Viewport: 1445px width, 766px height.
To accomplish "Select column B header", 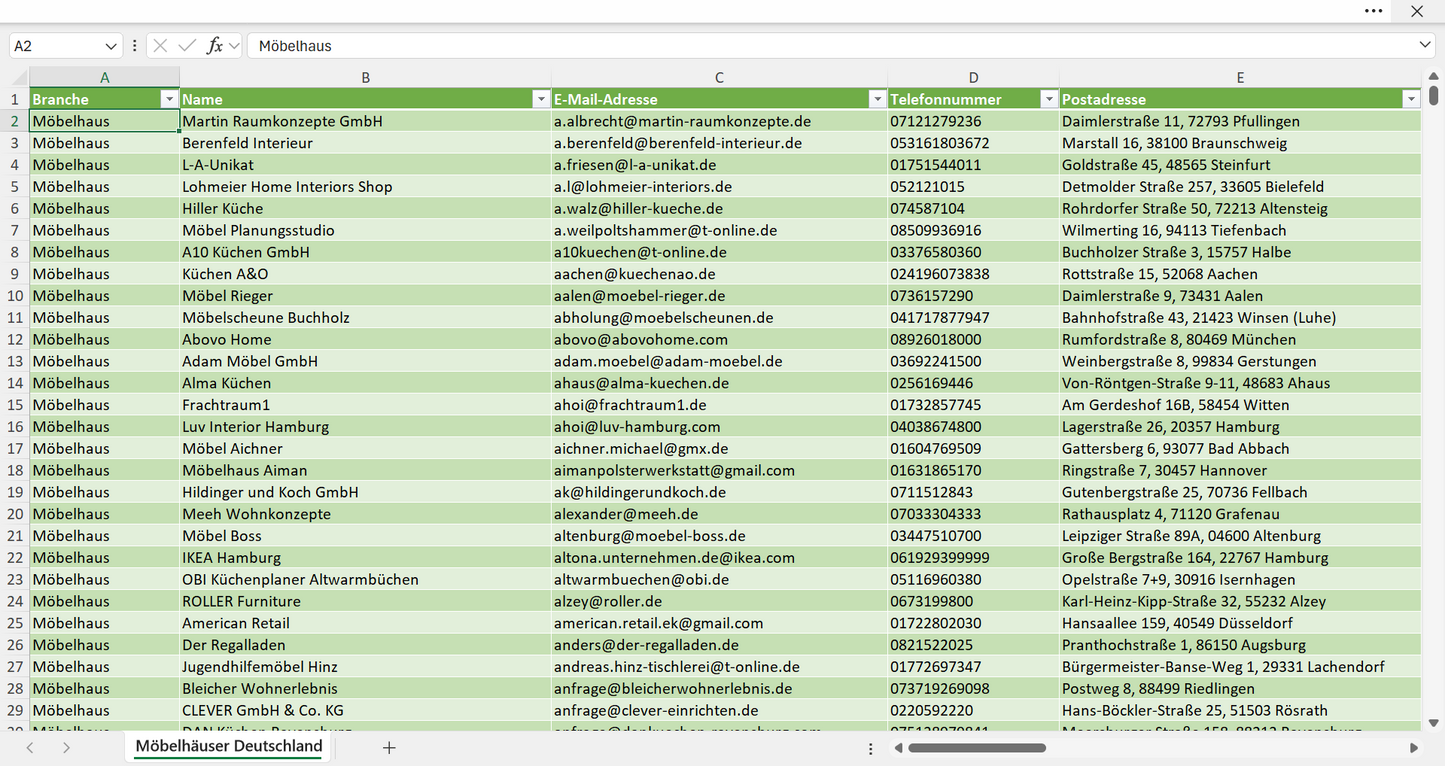I will click(365, 77).
